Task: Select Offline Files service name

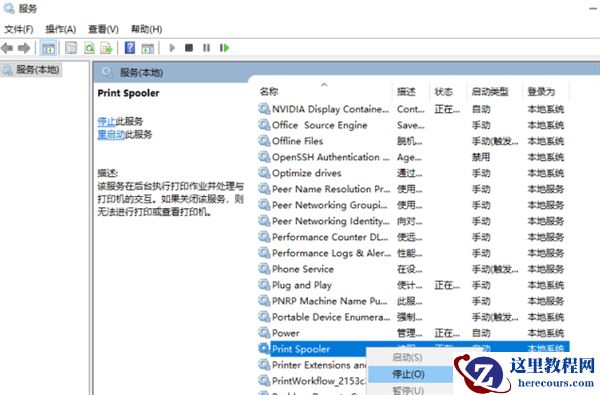Action: 297,141
